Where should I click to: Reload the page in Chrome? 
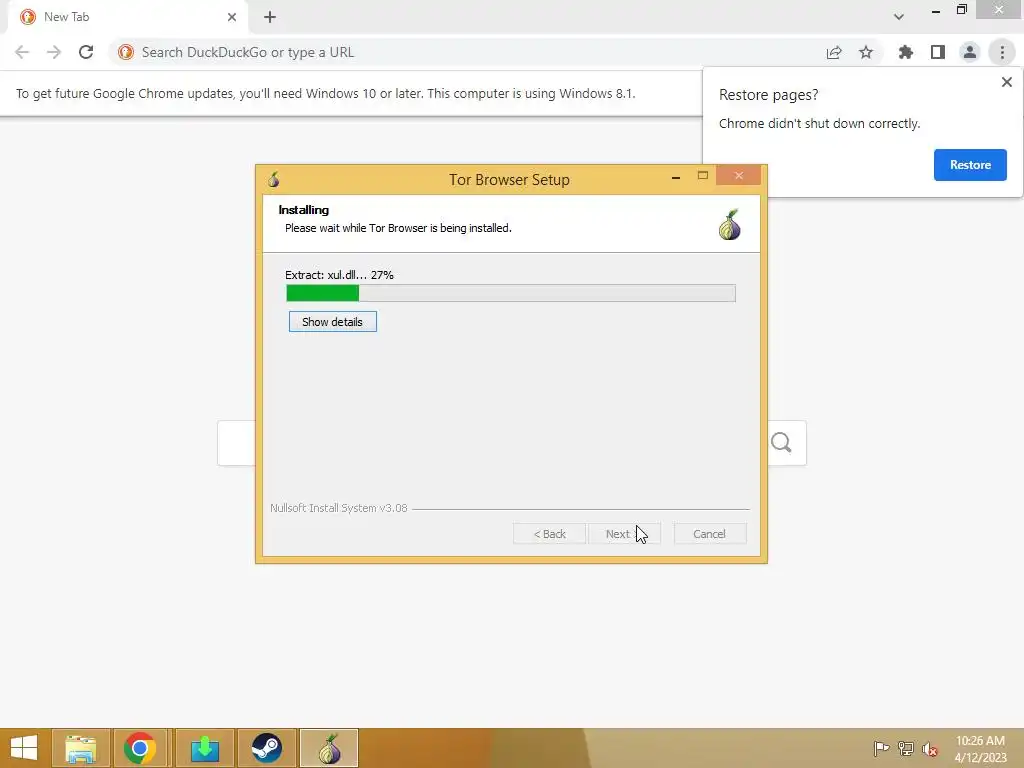(86, 52)
